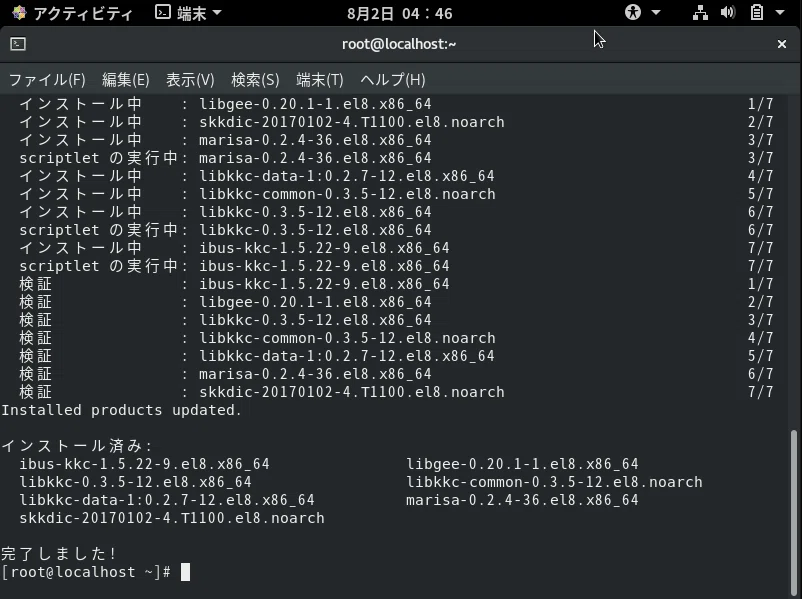Open the 端末(T) menu
Screen dimensions: 802x599
pos(320,80)
